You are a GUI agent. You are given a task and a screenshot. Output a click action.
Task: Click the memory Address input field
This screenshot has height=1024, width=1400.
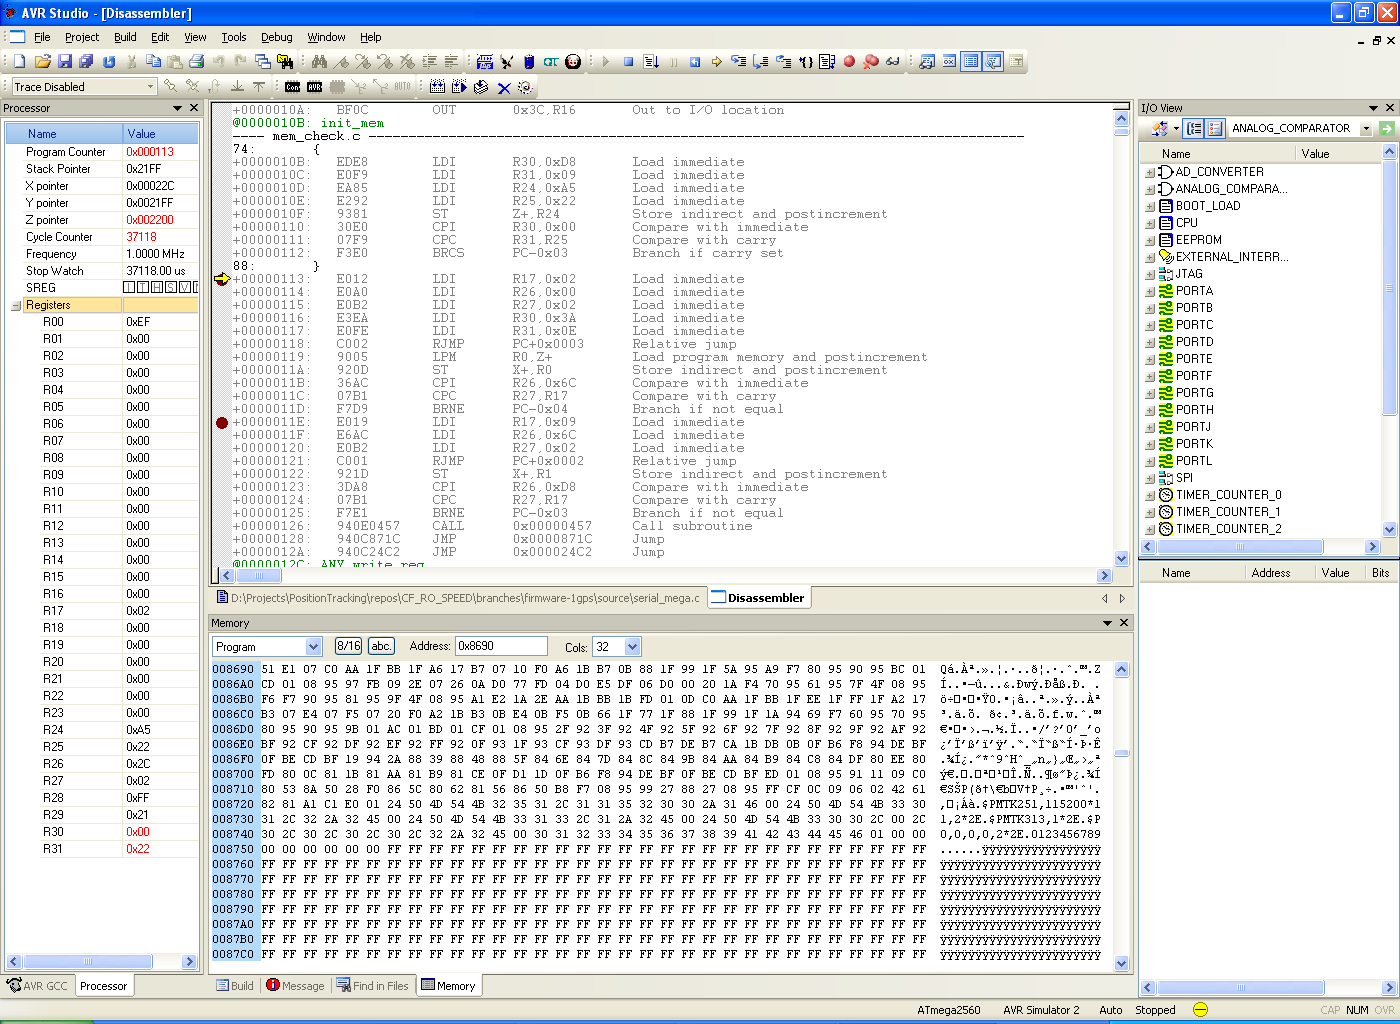point(501,646)
